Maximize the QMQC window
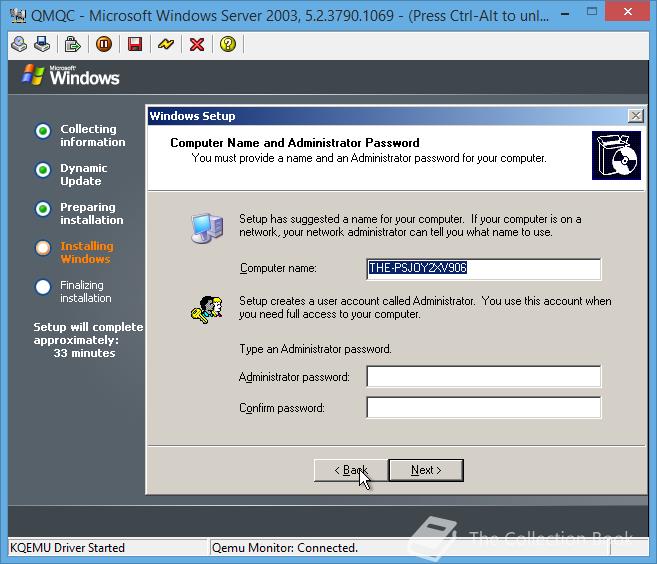Screen dimensions: 657x564 click(x=592, y=11)
